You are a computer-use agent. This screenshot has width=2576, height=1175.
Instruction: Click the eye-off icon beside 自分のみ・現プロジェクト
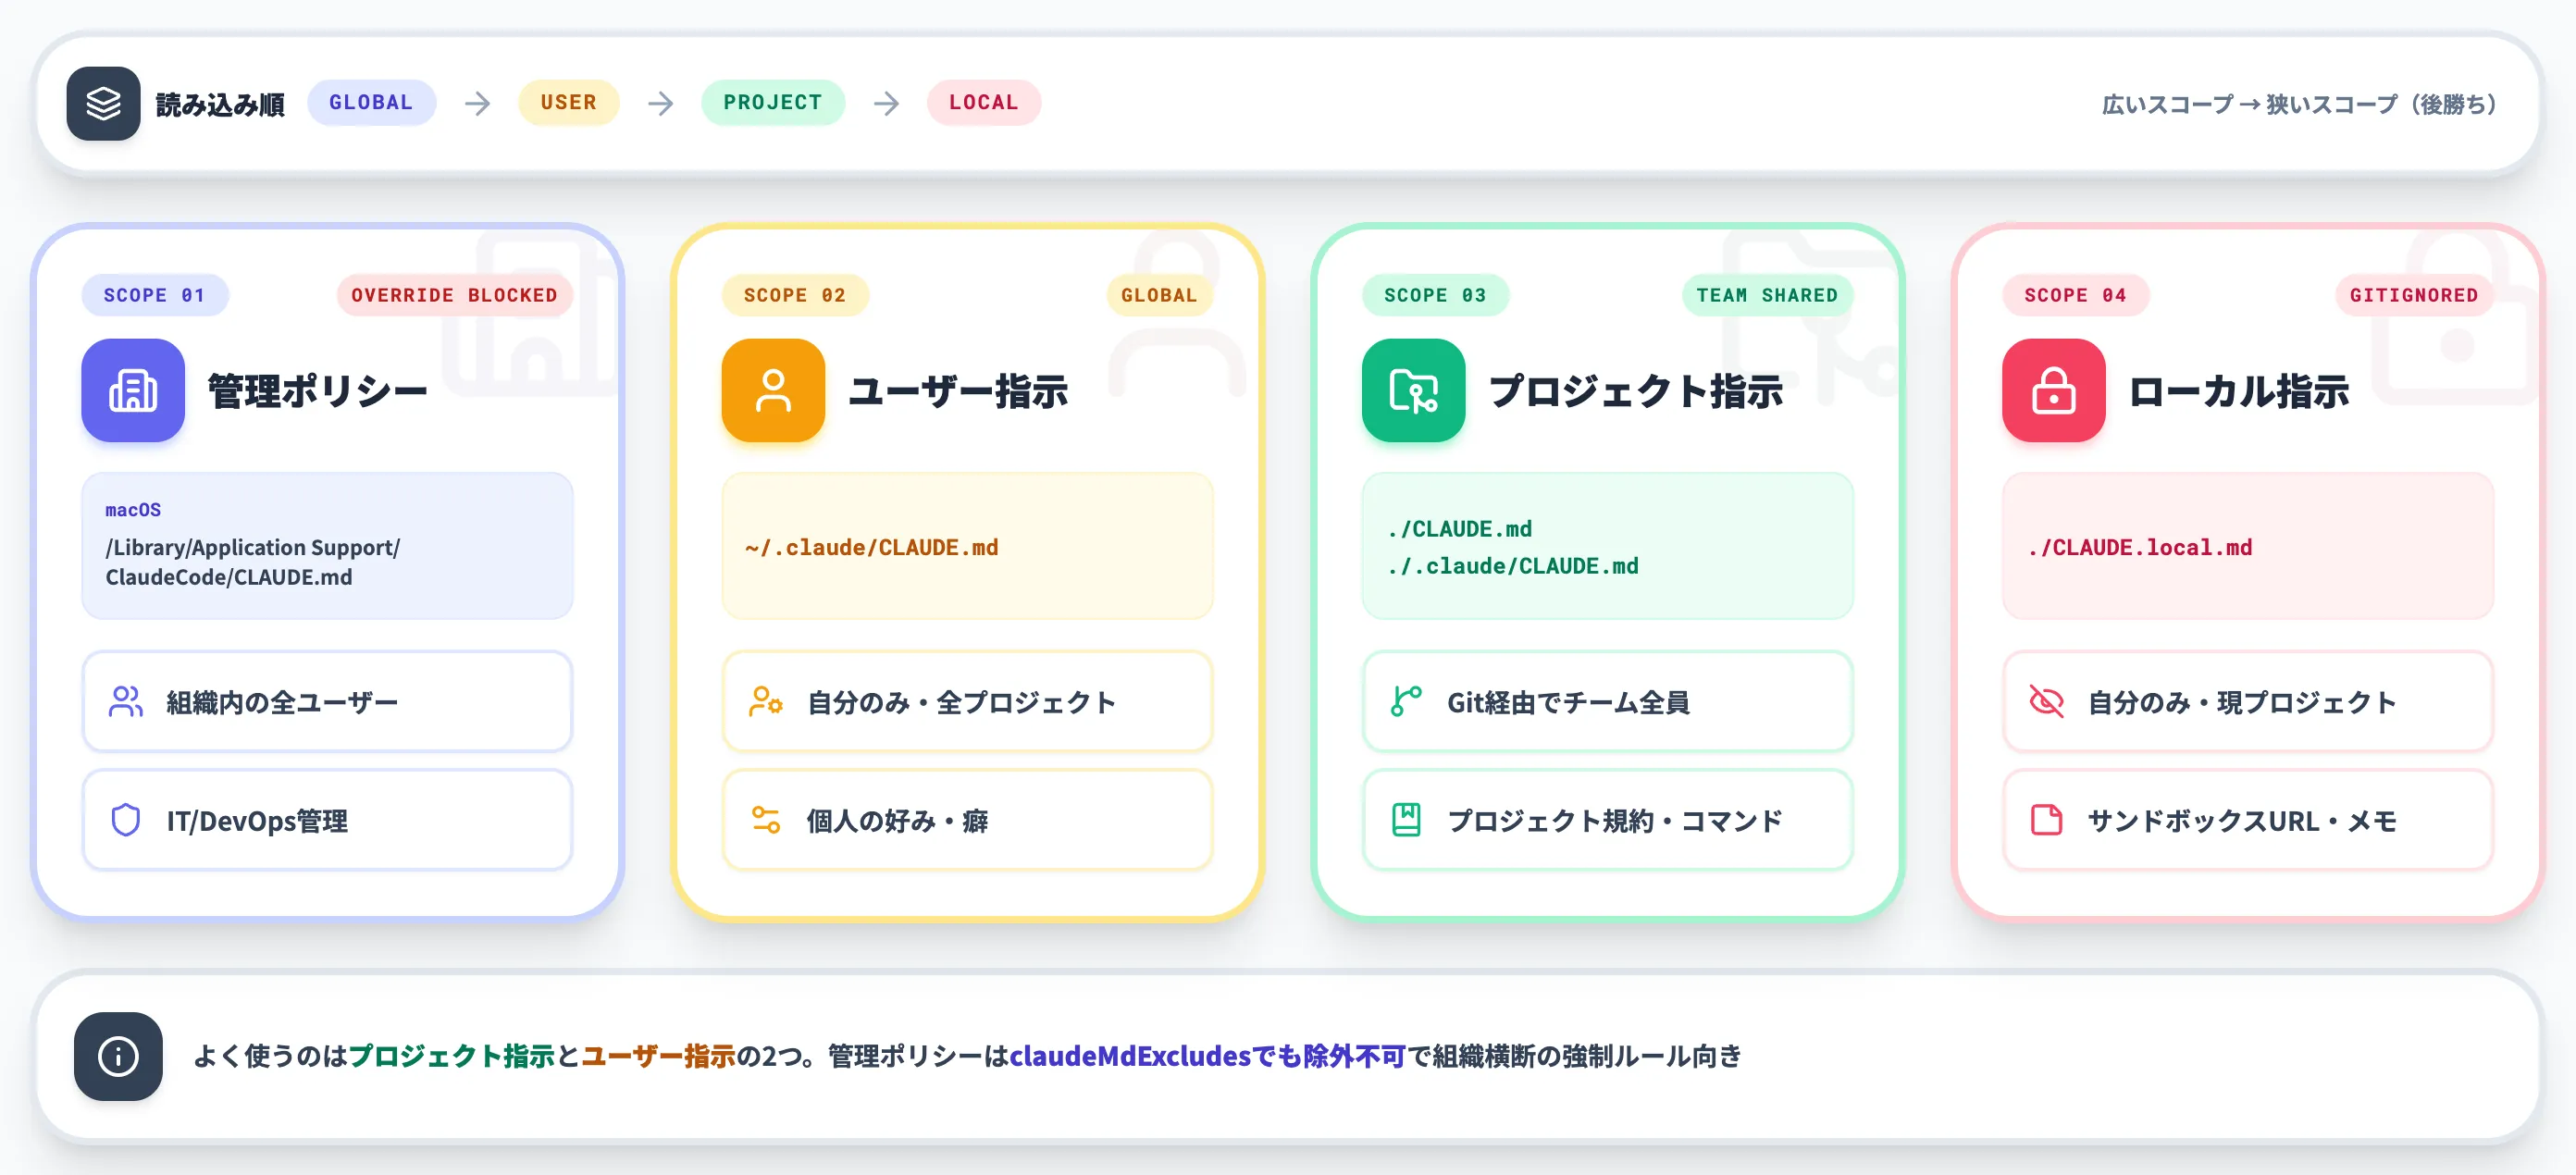pyautogui.click(x=2046, y=702)
